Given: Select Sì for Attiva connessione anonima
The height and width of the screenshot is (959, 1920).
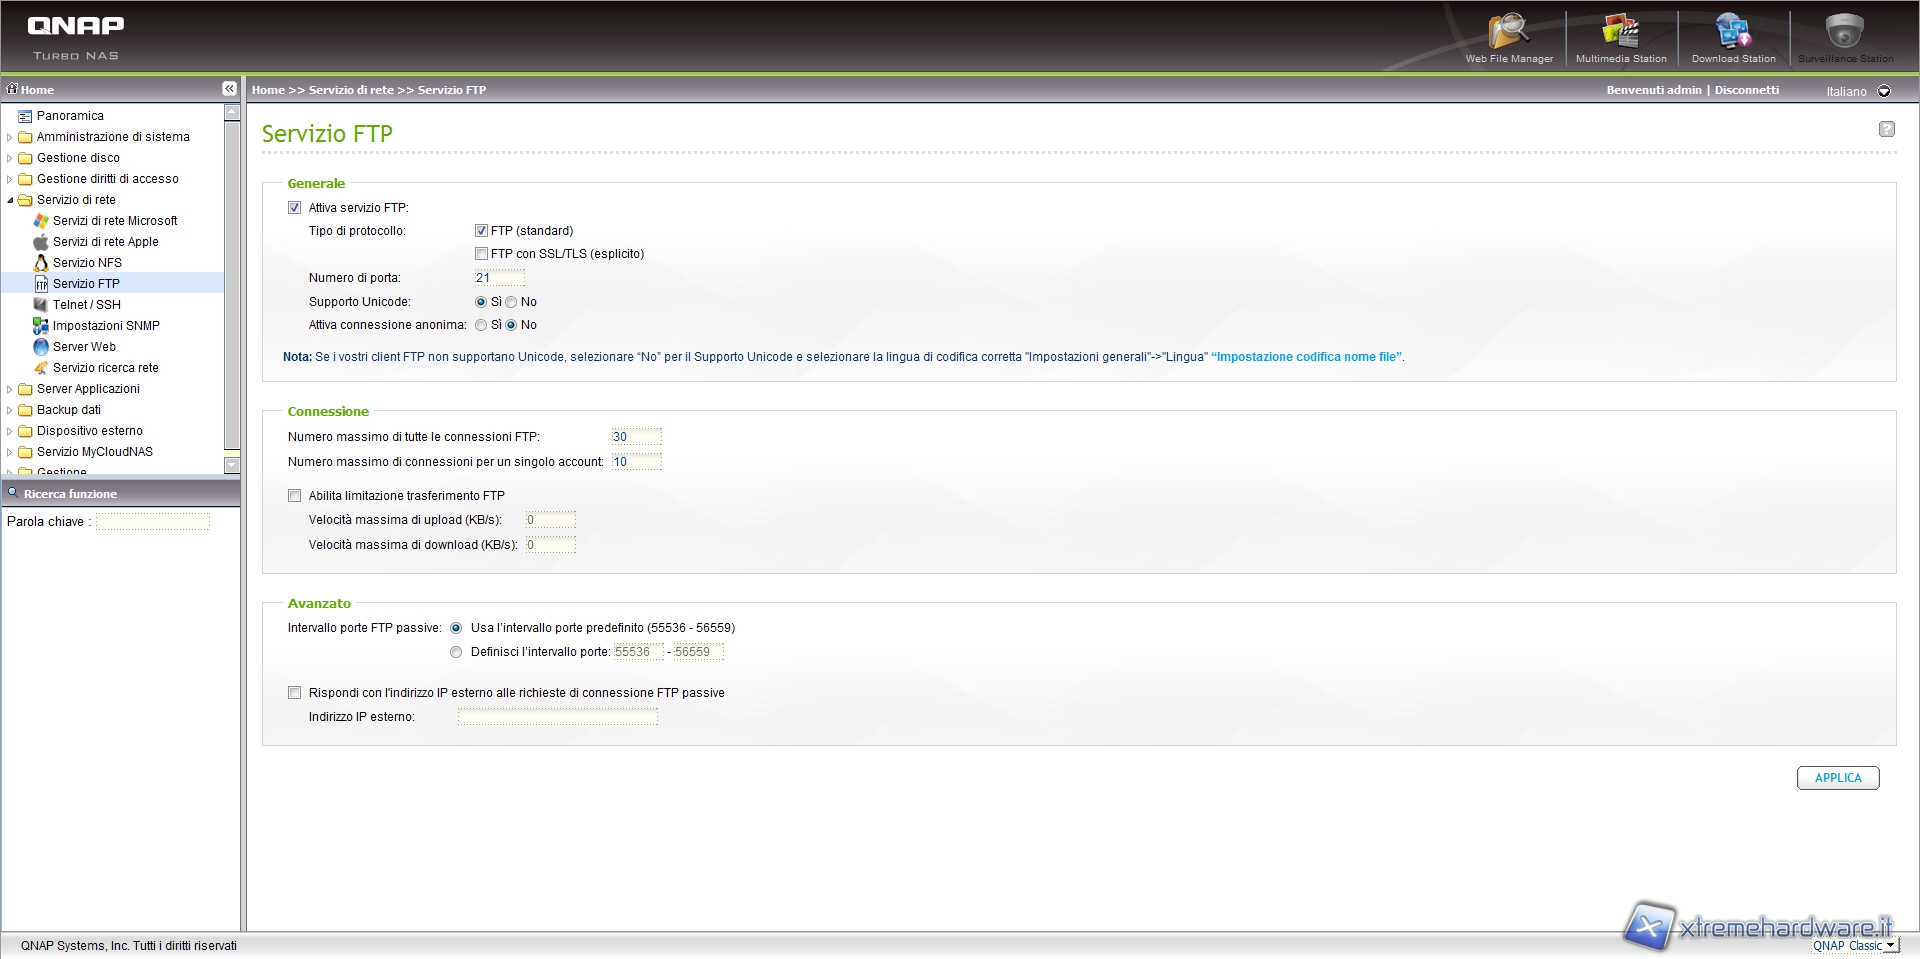Looking at the screenshot, I should 481,325.
